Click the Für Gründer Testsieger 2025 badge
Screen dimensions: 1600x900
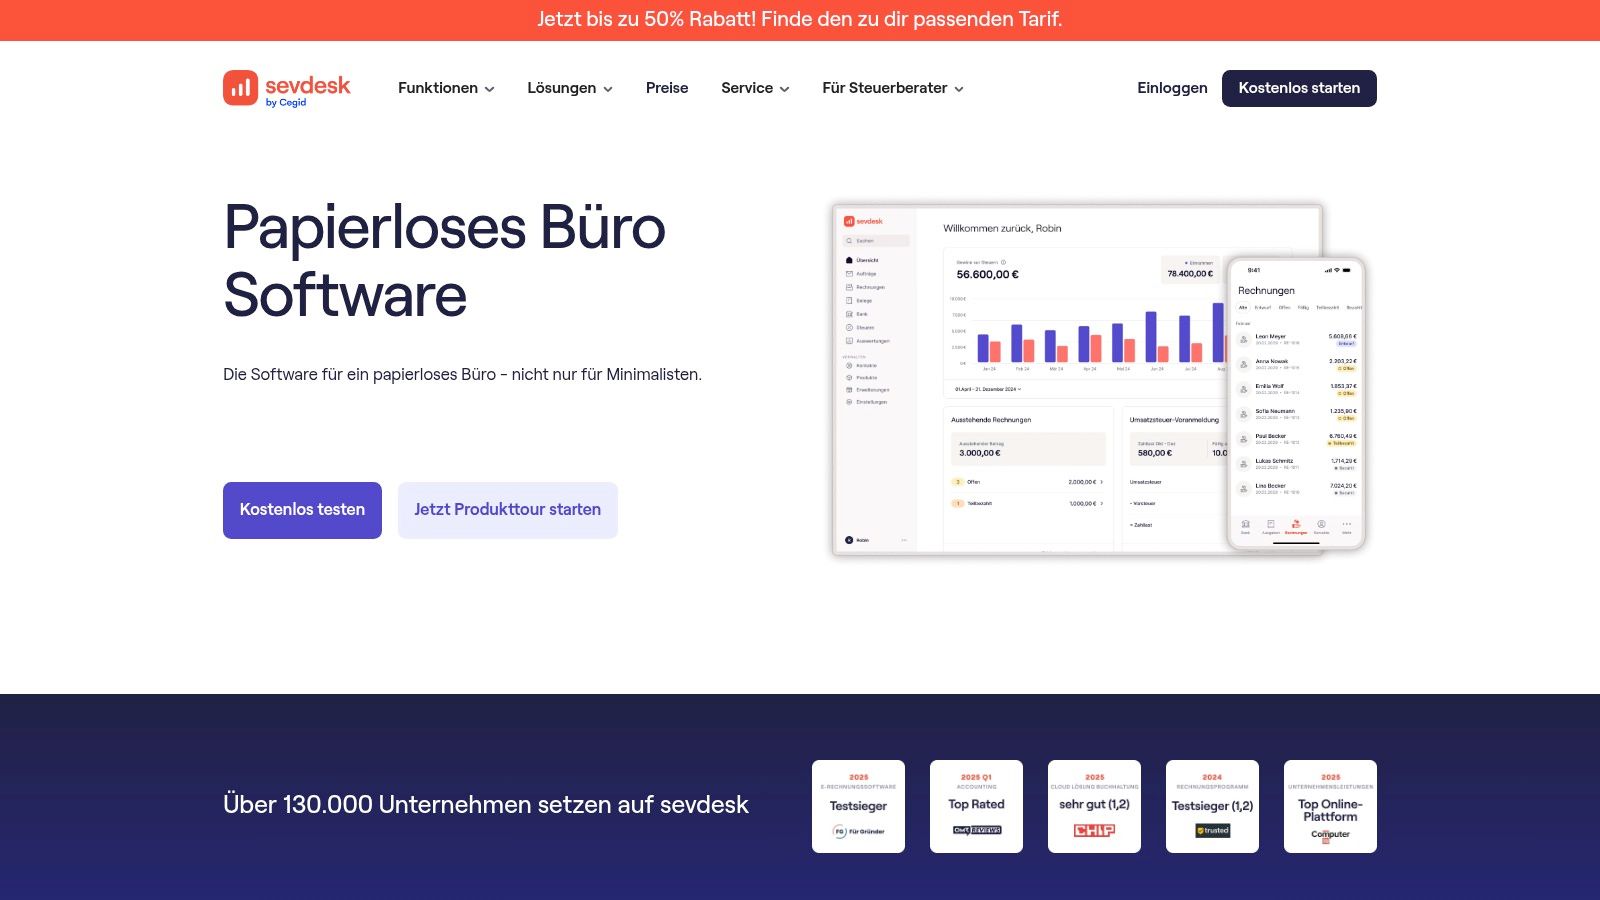coord(858,806)
